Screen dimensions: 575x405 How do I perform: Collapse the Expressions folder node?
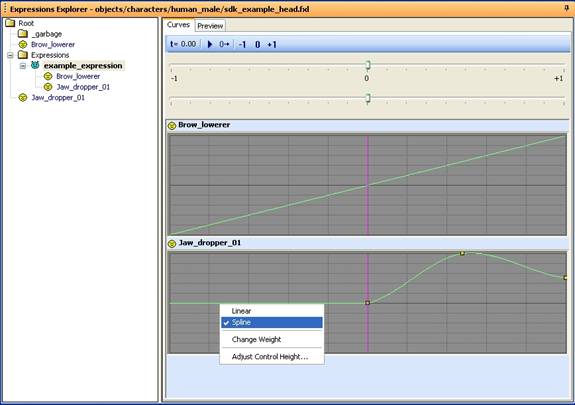click(x=10, y=55)
